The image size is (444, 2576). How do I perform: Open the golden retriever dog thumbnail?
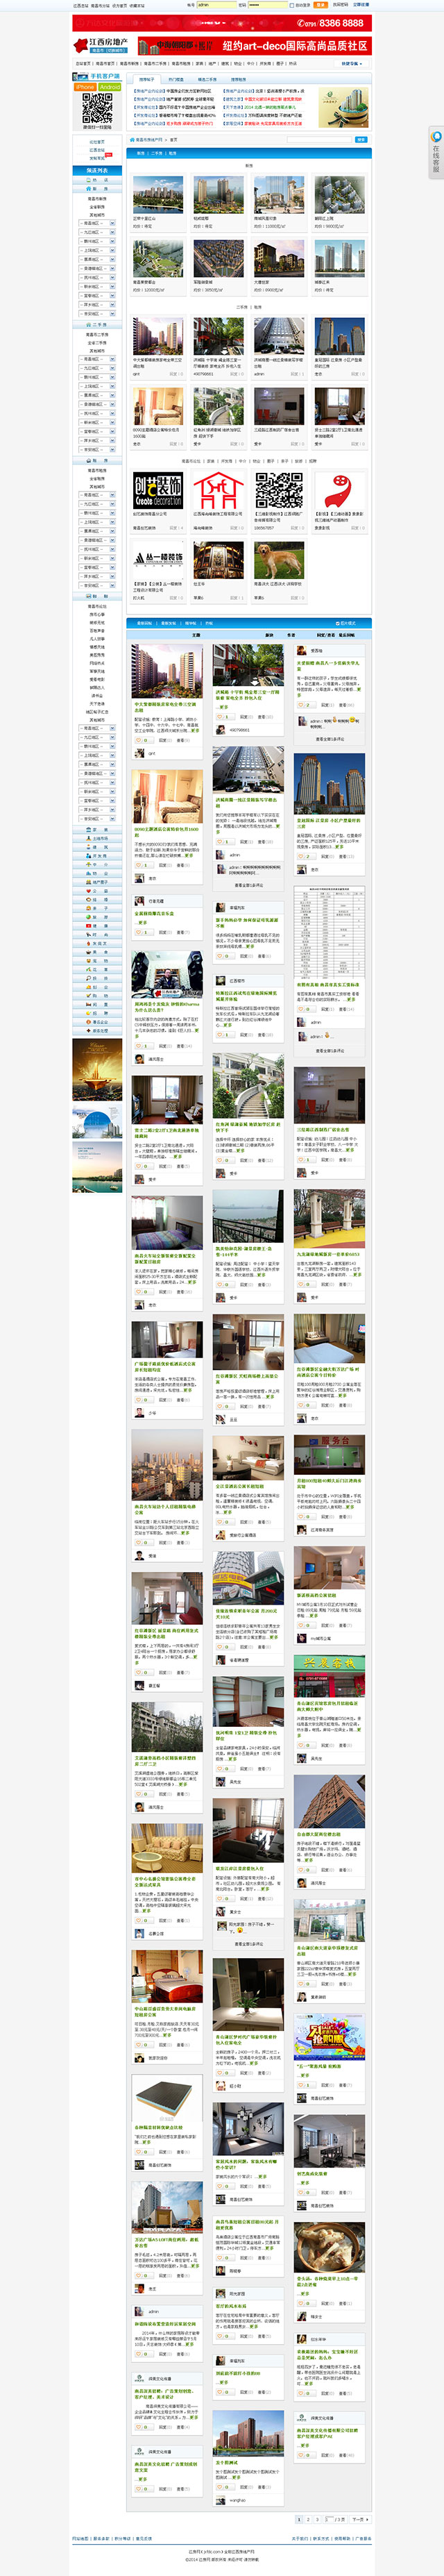pyautogui.click(x=279, y=560)
